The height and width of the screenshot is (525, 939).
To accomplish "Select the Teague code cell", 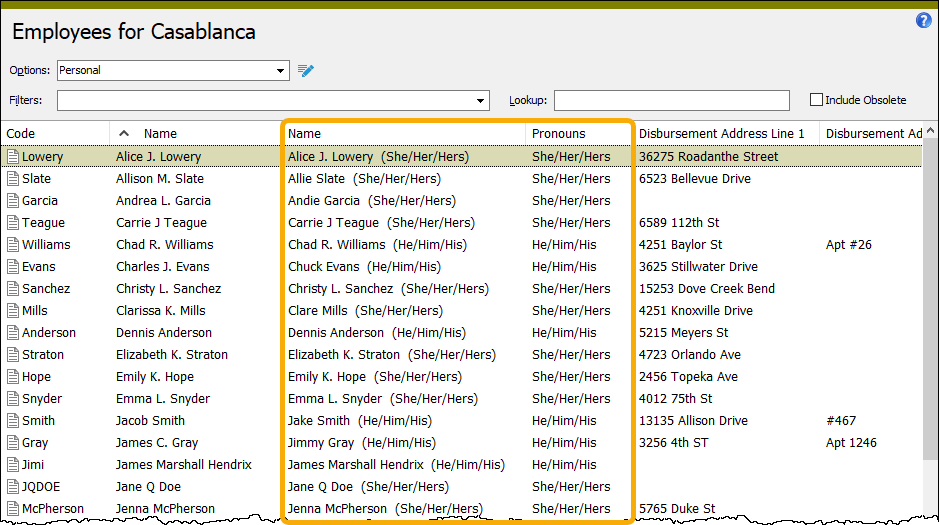I will (x=43, y=223).
